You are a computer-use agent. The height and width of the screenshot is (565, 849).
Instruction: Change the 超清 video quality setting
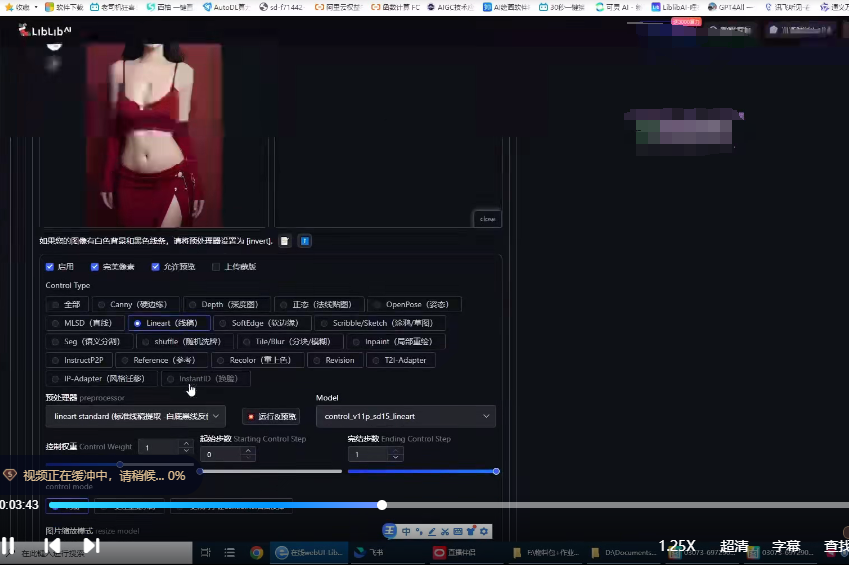734,545
